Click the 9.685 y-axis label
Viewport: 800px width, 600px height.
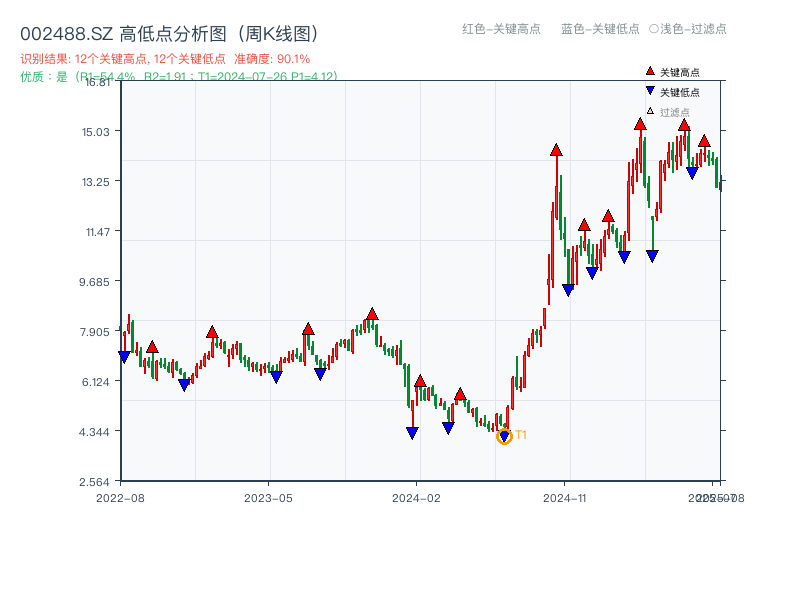click(x=94, y=282)
